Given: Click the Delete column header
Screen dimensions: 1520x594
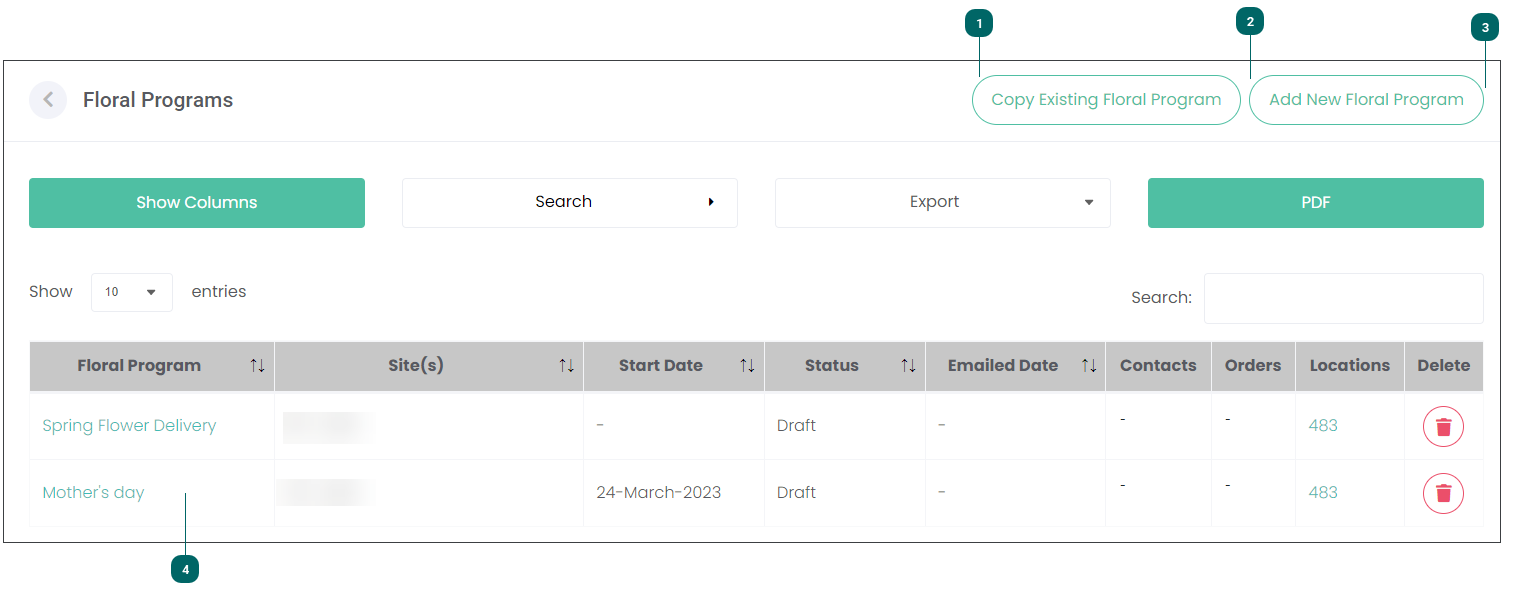Looking at the screenshot, I should 1444,366.
